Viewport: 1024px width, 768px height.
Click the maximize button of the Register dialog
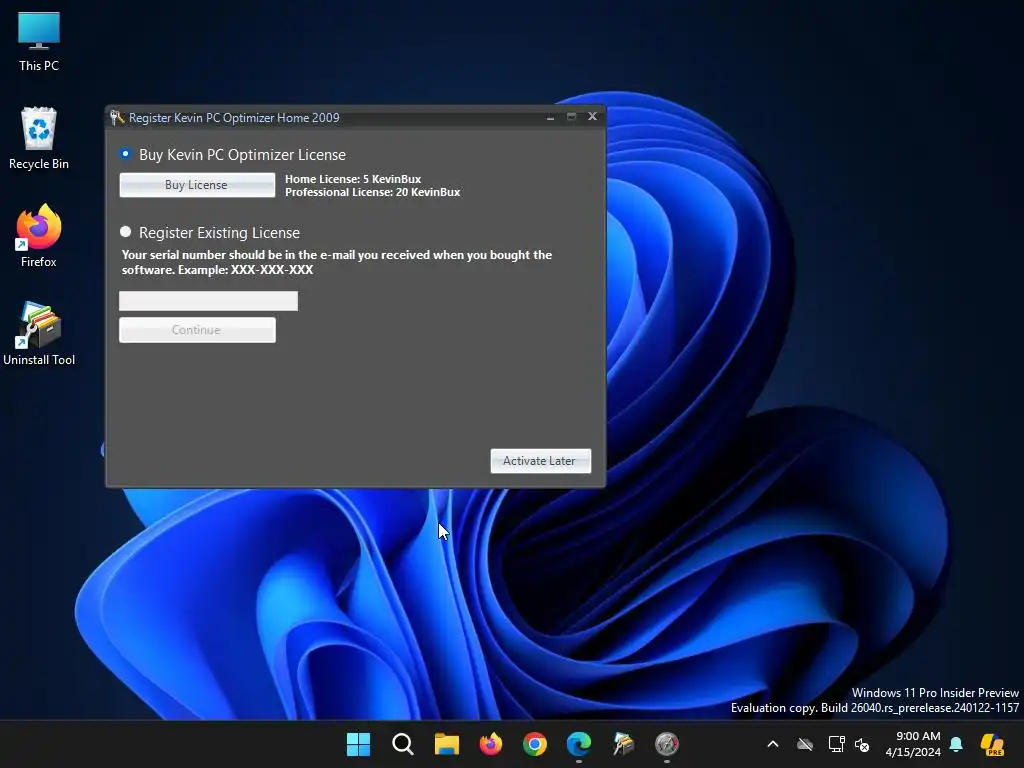pyautogui.click(x=571, y=116)
